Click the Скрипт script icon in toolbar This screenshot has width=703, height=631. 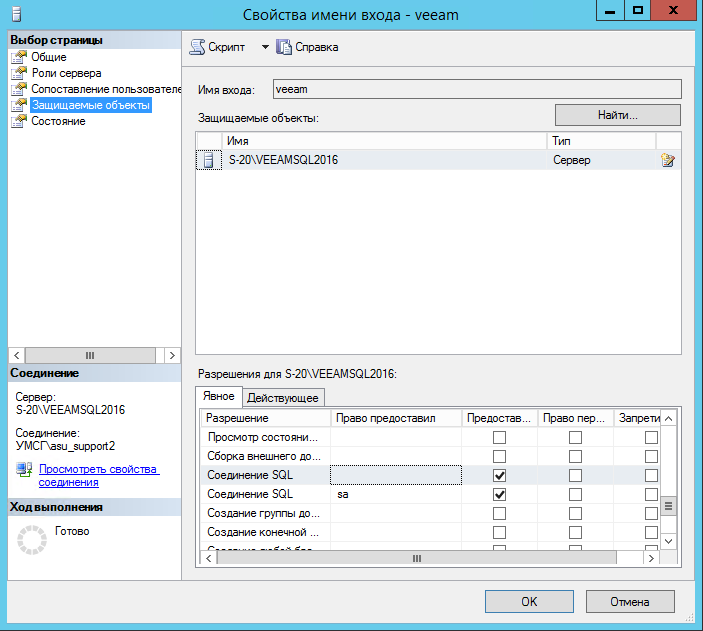(x=198, y=47)
